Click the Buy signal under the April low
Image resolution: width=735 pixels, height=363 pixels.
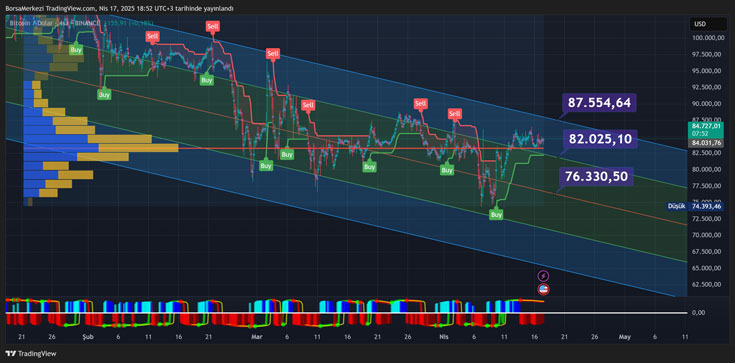tap(496, 215)
